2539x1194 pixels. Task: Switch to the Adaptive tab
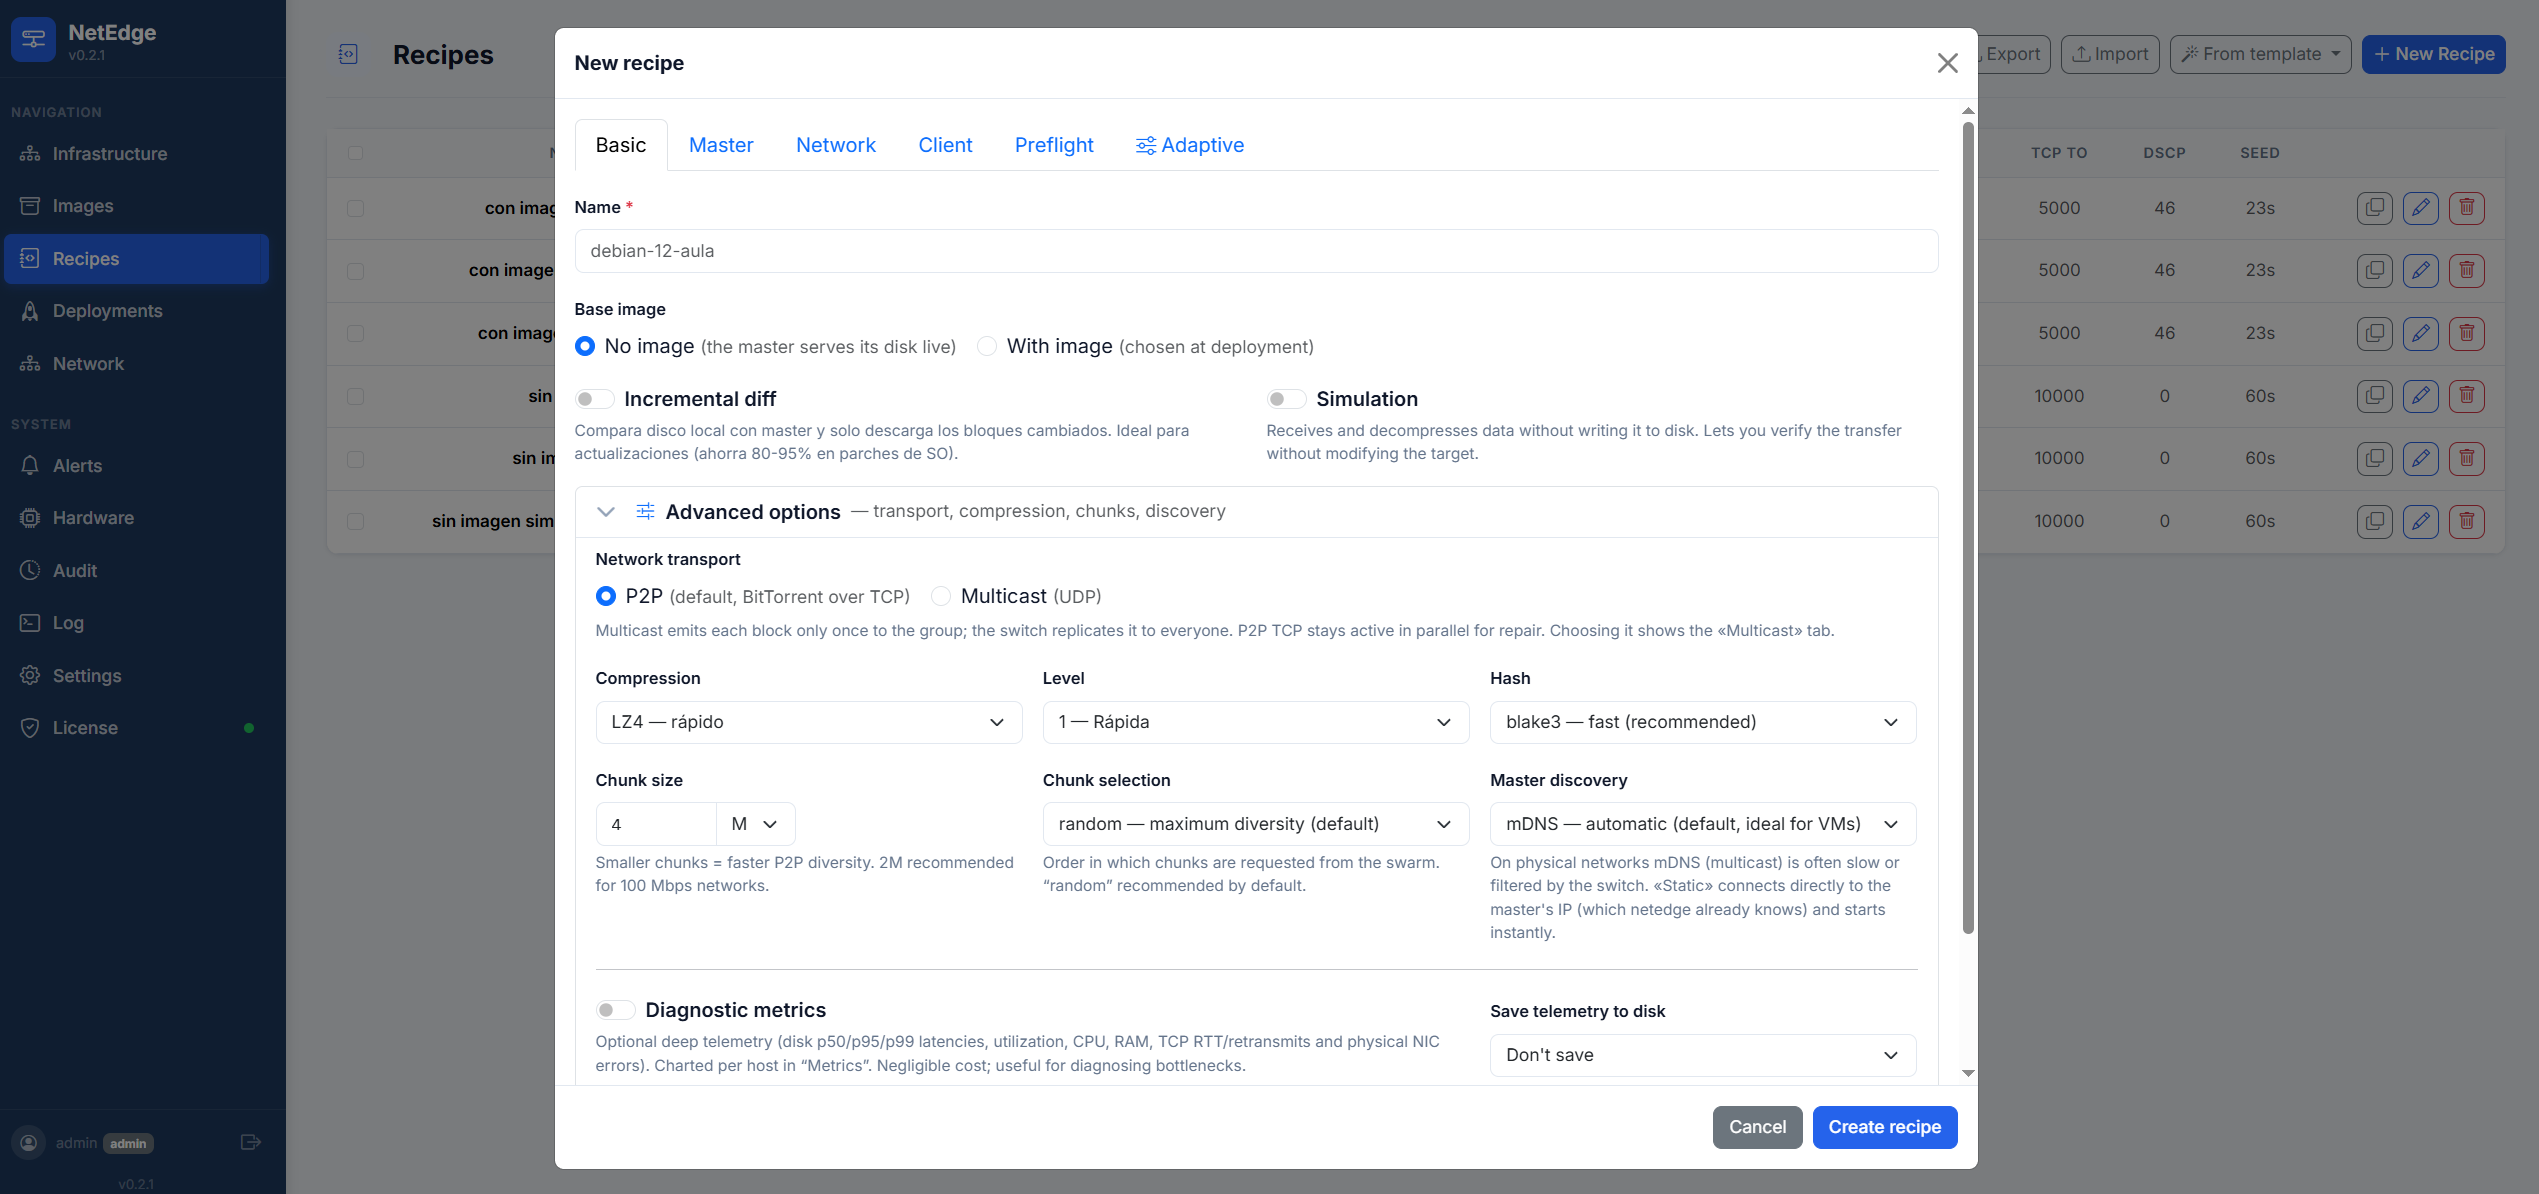click(x=1190, y=145)
